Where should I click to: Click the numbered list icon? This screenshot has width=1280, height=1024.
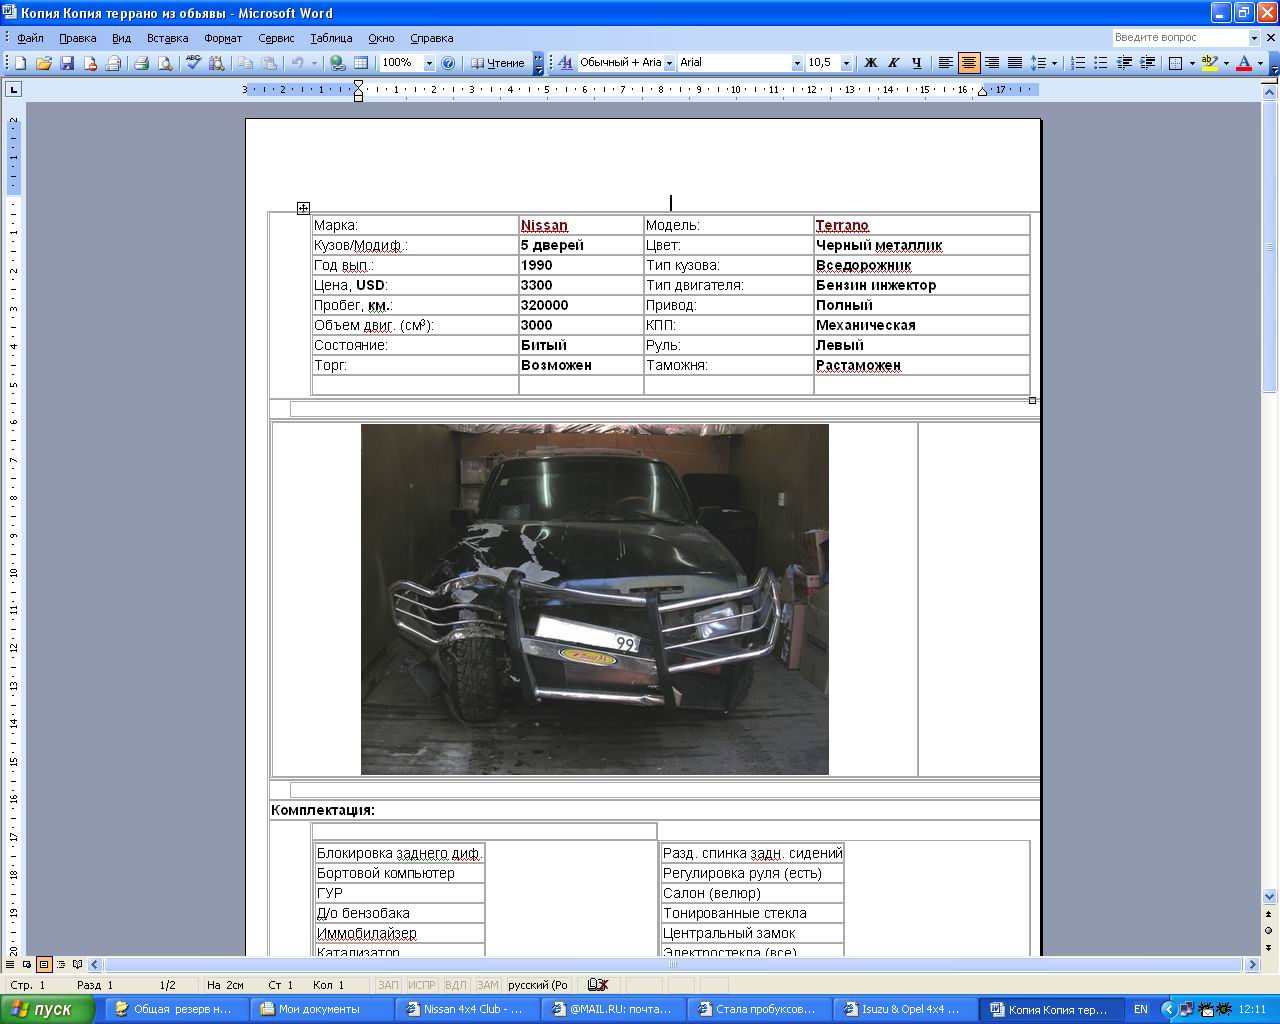[x=1078, y=63]
